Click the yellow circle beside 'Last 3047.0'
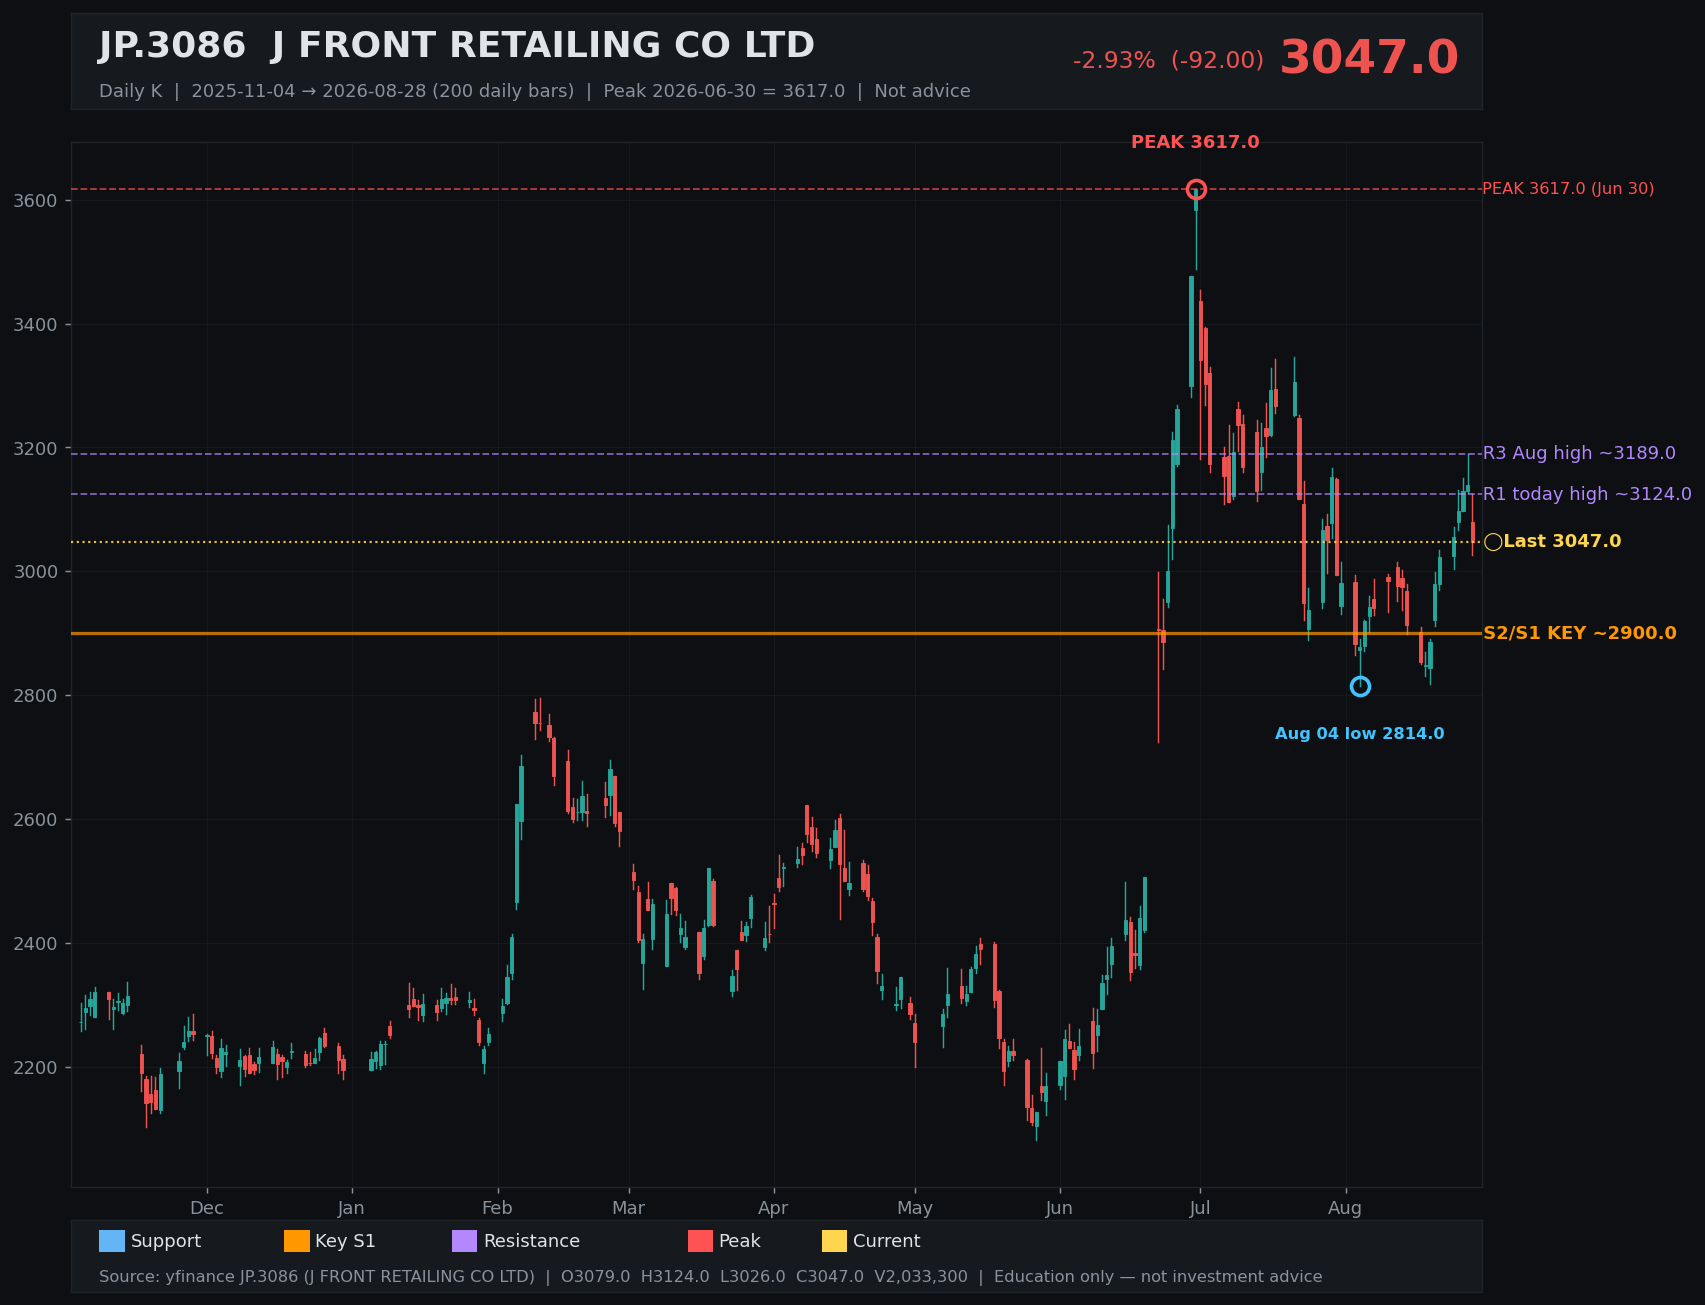 pos(1493,542)
